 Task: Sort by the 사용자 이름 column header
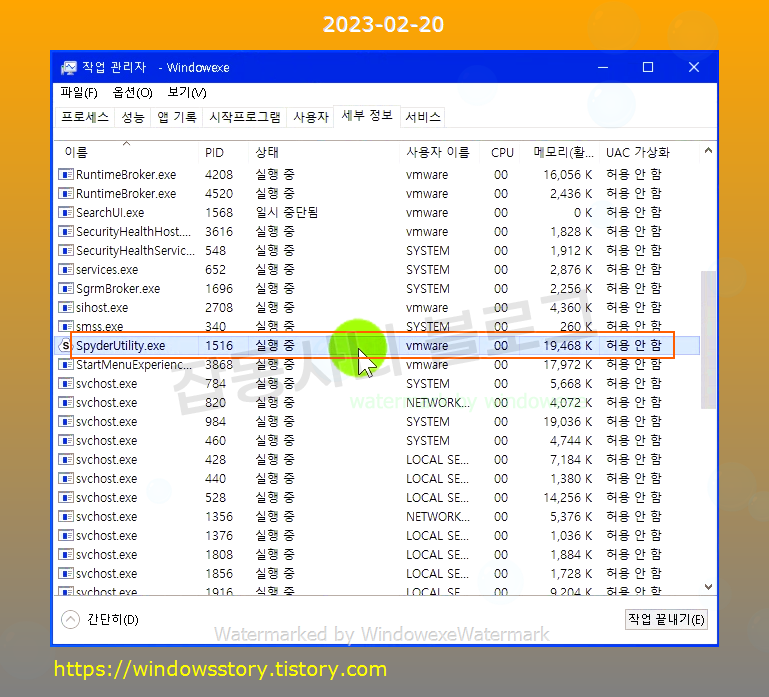click(439, 153)
